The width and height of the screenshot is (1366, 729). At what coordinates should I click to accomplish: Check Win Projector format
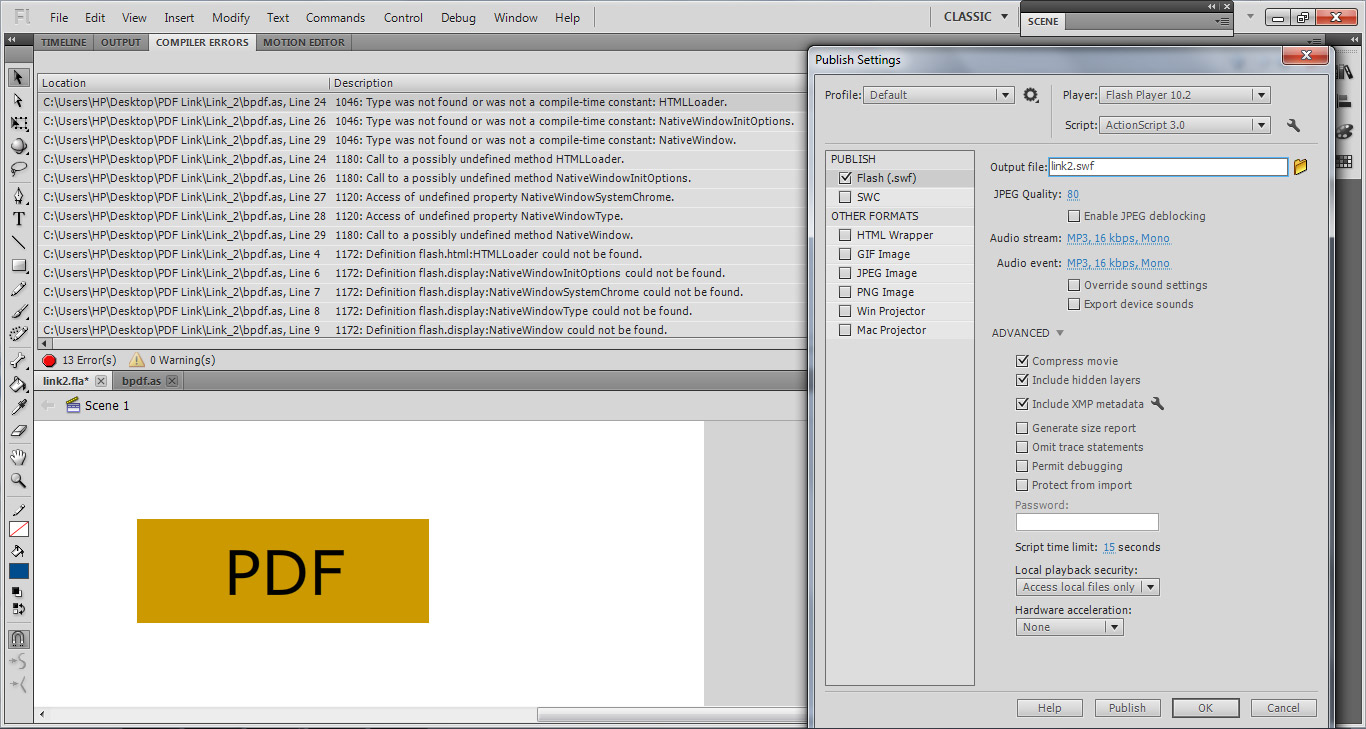click(845, 311)
